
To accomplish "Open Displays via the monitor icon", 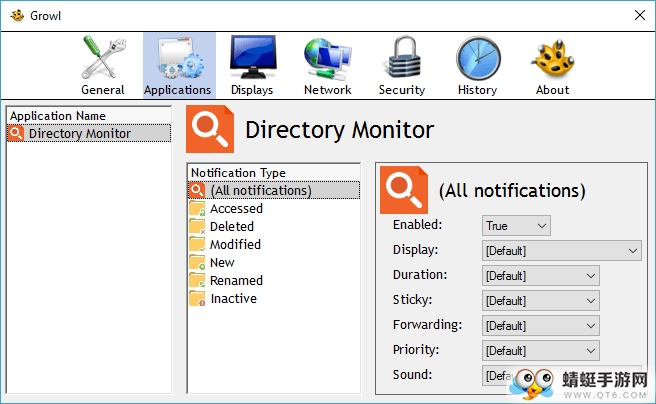I will (253, 57).
